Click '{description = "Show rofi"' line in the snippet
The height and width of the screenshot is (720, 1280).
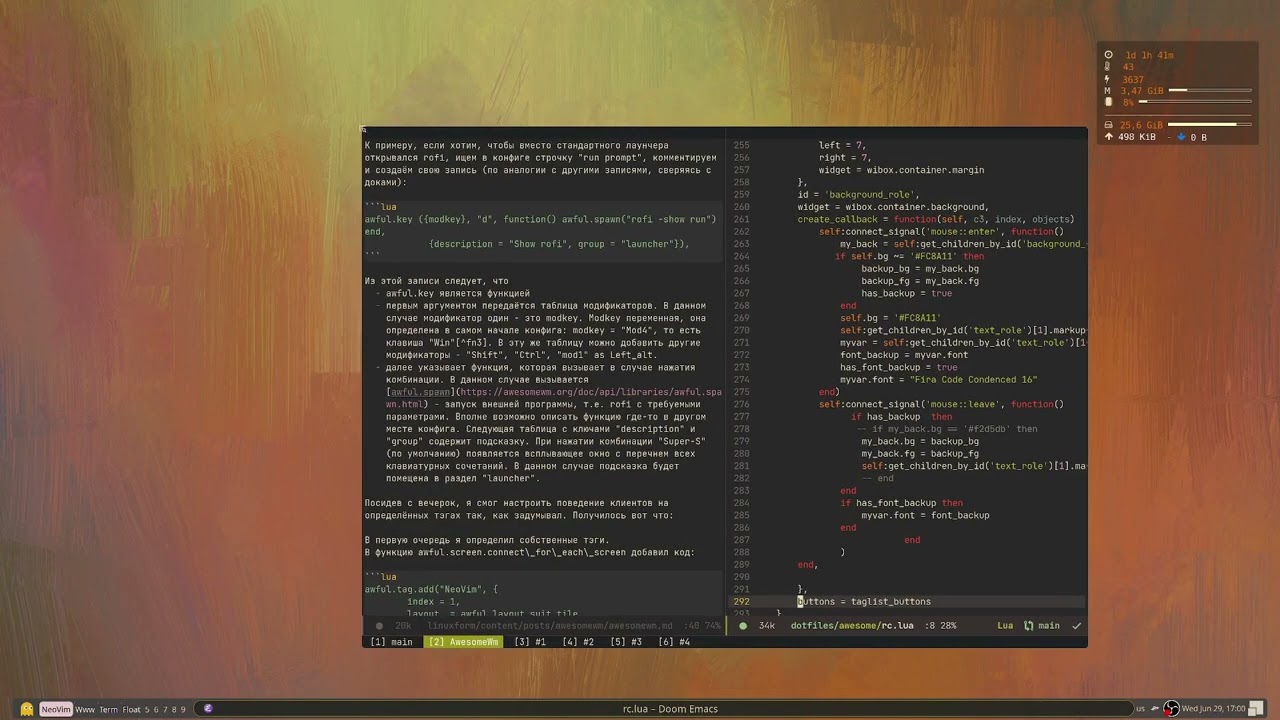coord(559,244)
